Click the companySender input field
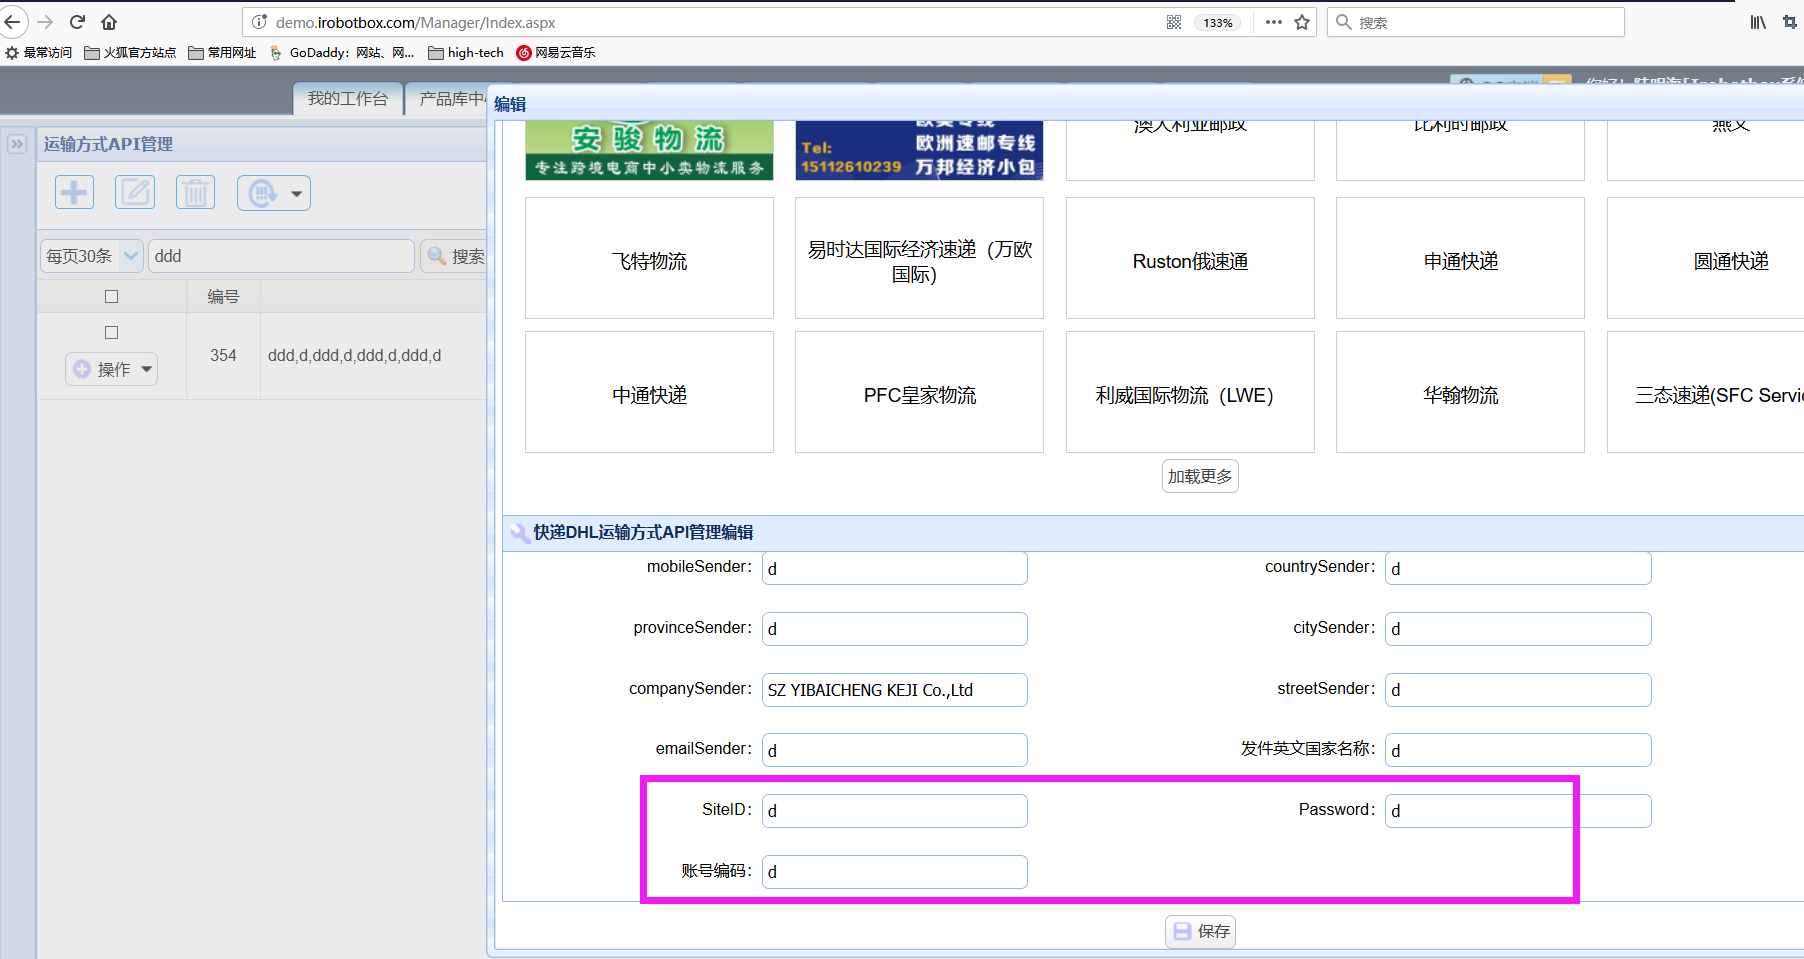The height and width of the screenshot is (959, 1804). click(x=894, y=690)
